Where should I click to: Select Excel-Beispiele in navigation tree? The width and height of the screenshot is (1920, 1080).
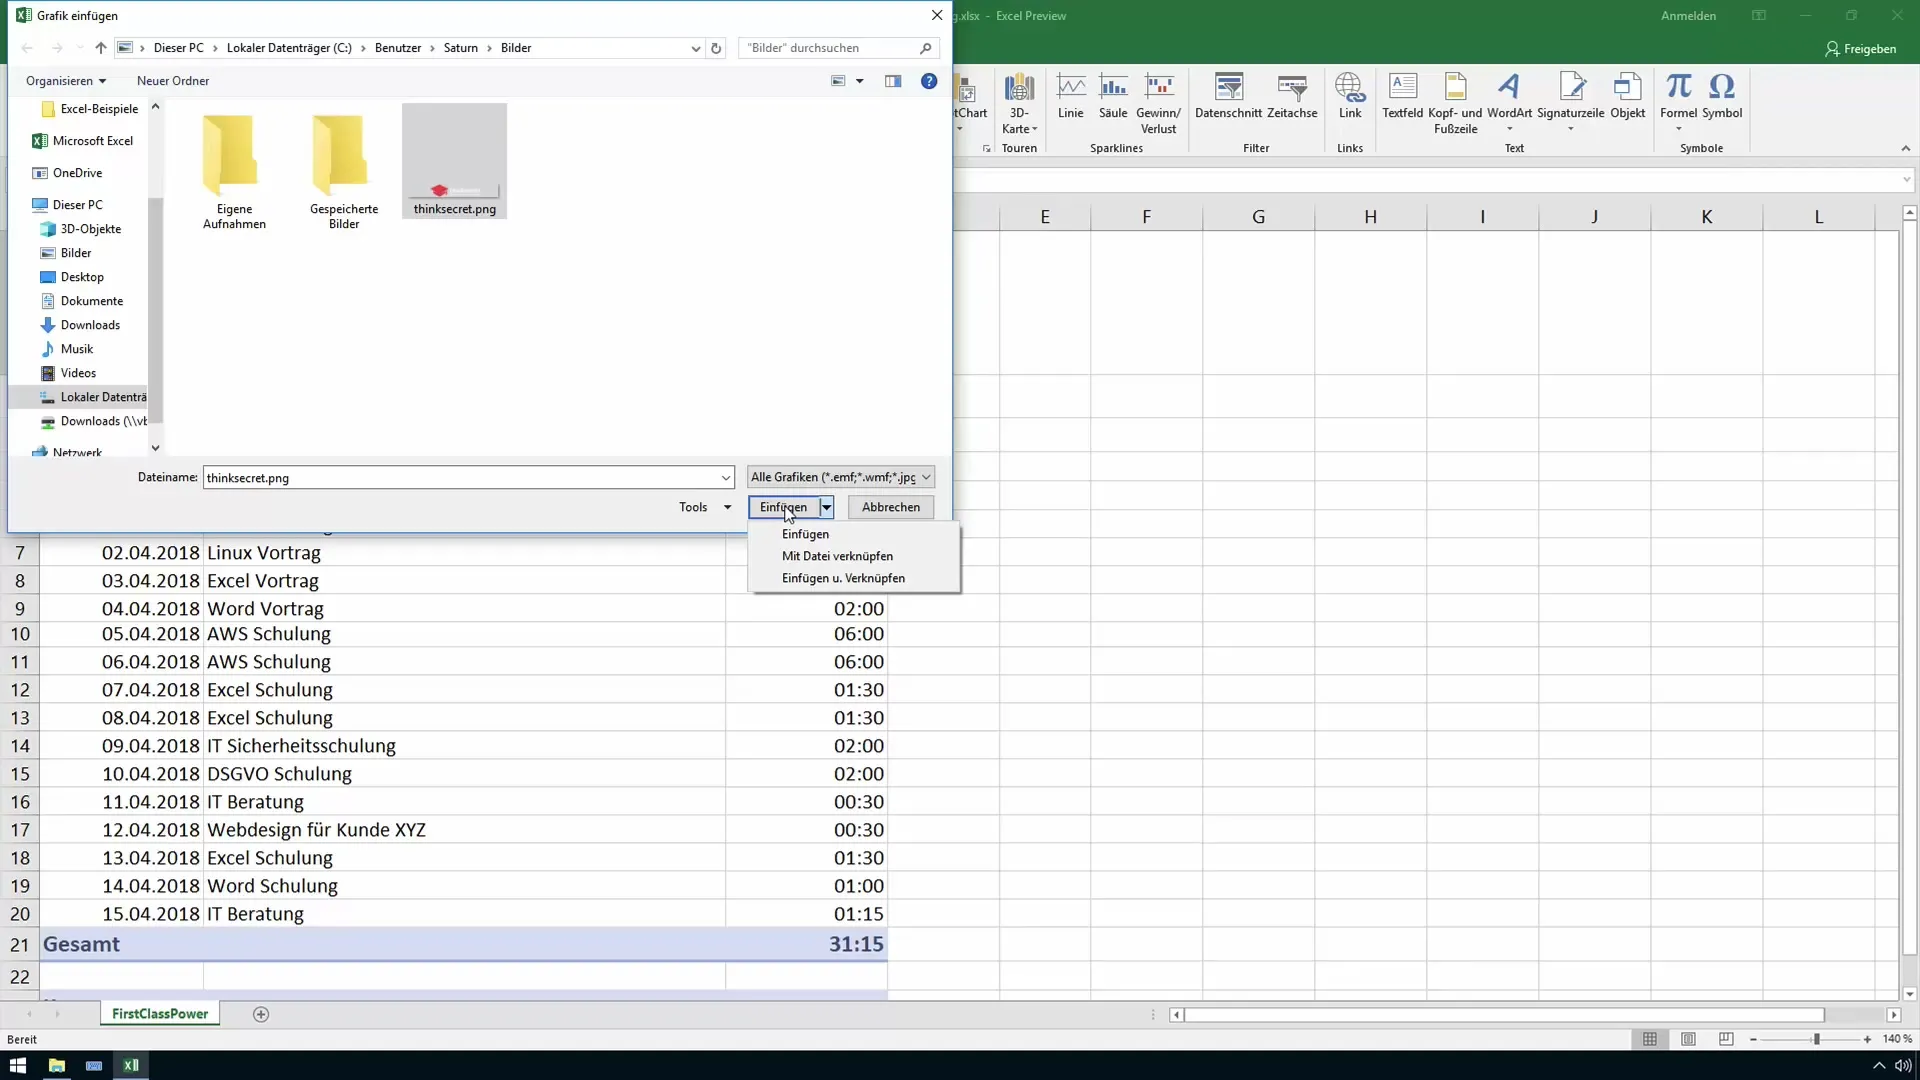click(x=99, y=109)
